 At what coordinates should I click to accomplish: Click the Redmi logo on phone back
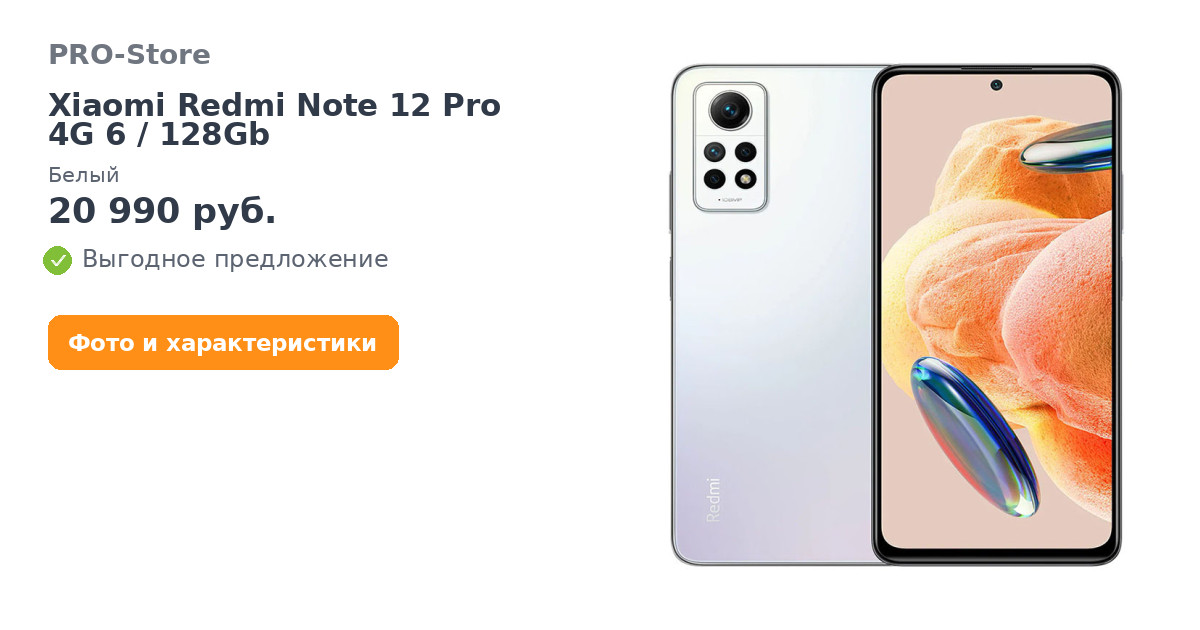click(x=713, y=499)
